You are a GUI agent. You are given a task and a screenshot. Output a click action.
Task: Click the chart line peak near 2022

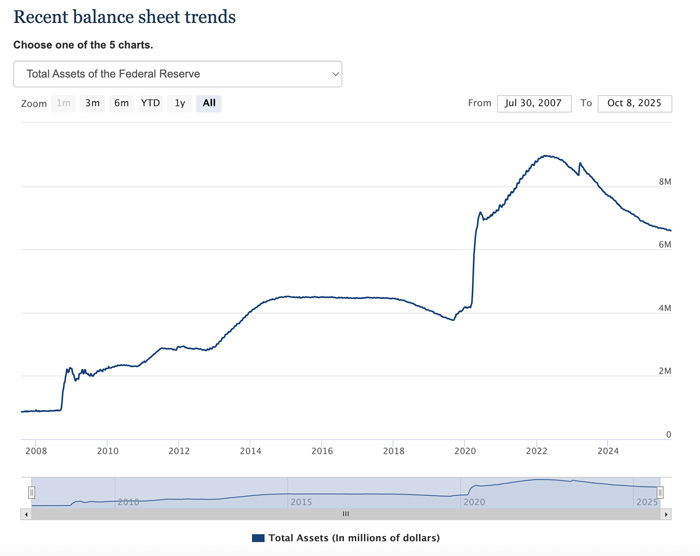tap(544, 156)
